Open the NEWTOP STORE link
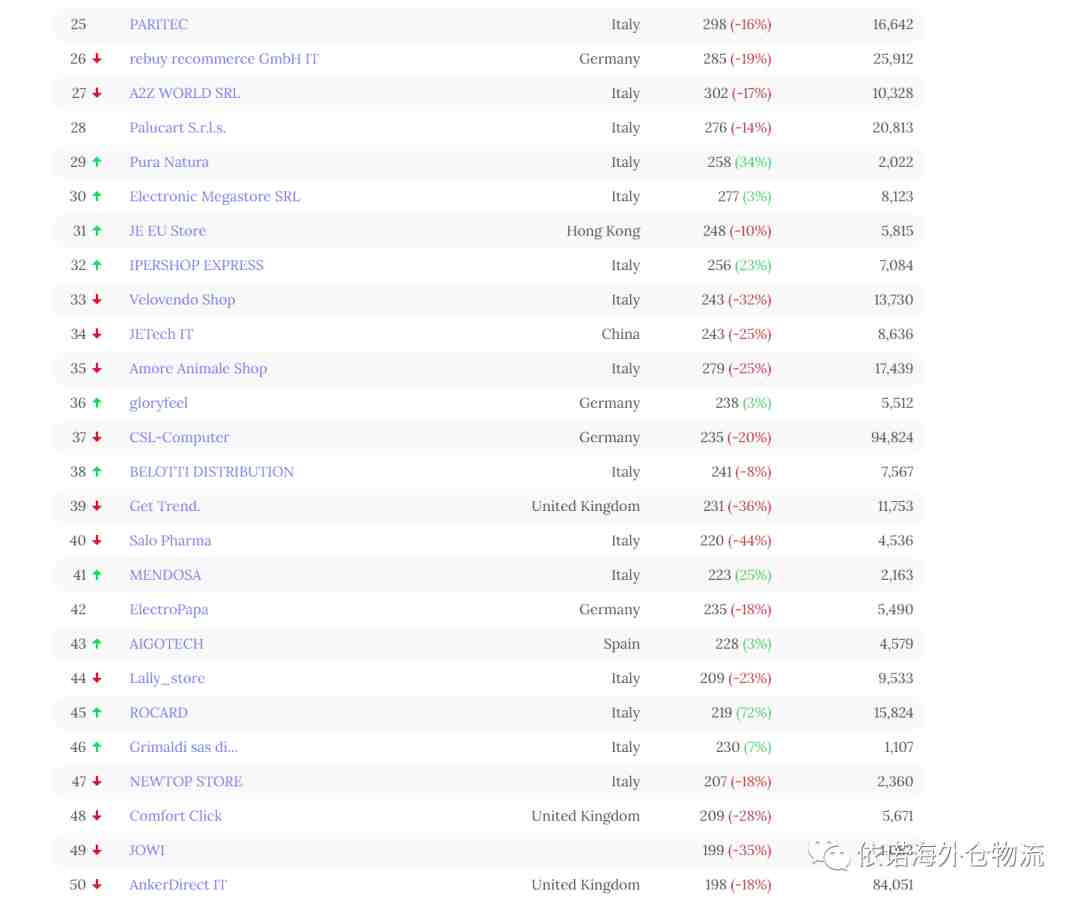This screenshot has height=903, width=1080. tap(186, 782)
